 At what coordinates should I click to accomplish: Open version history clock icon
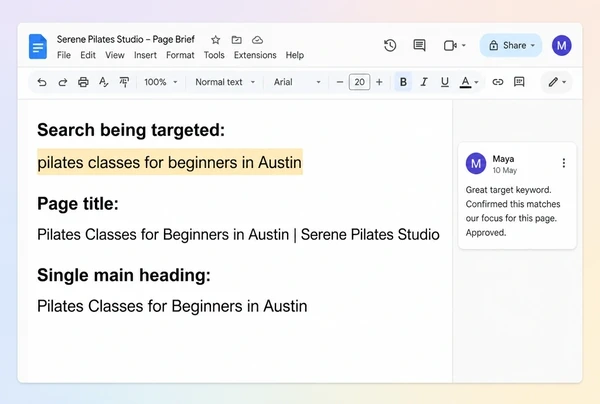point(390,46)
